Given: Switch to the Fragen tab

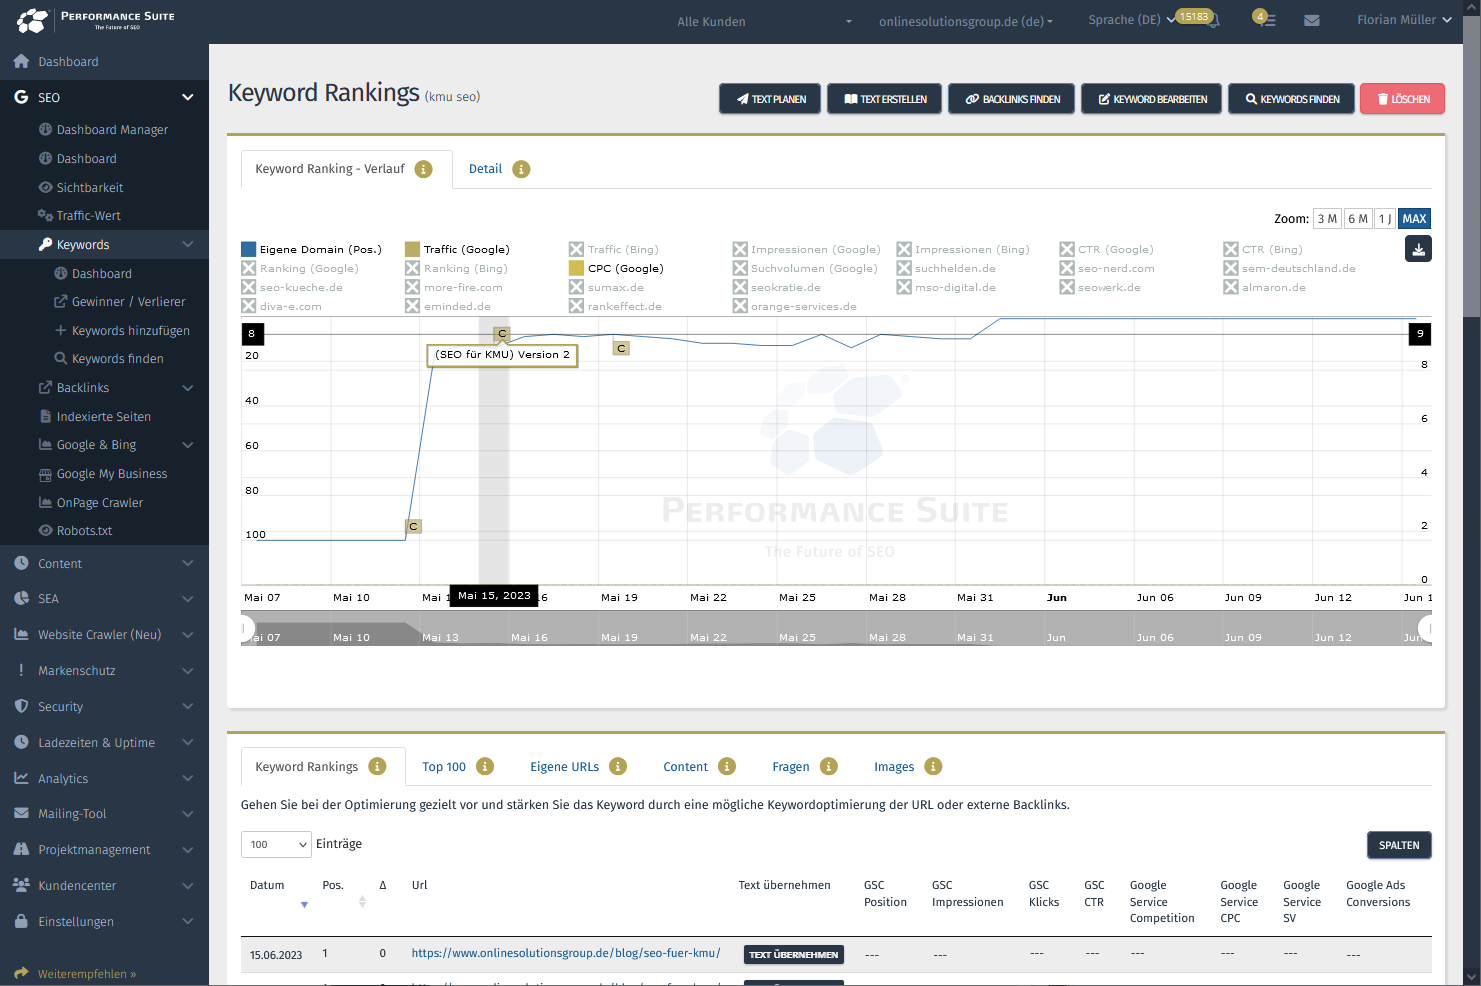Looking at the screenshot, I should (x=790, y=767).
